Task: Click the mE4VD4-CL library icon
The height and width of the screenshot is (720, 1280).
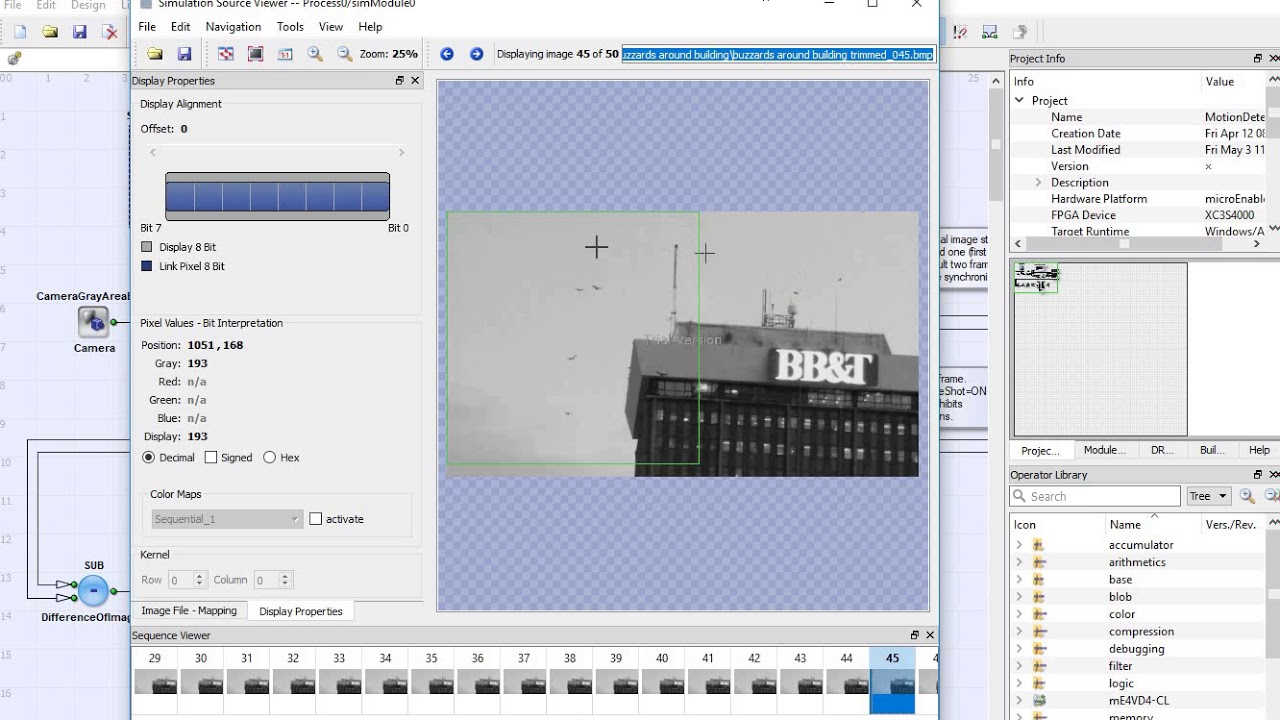Action: pyautogui.click(x=1039, y=701)
